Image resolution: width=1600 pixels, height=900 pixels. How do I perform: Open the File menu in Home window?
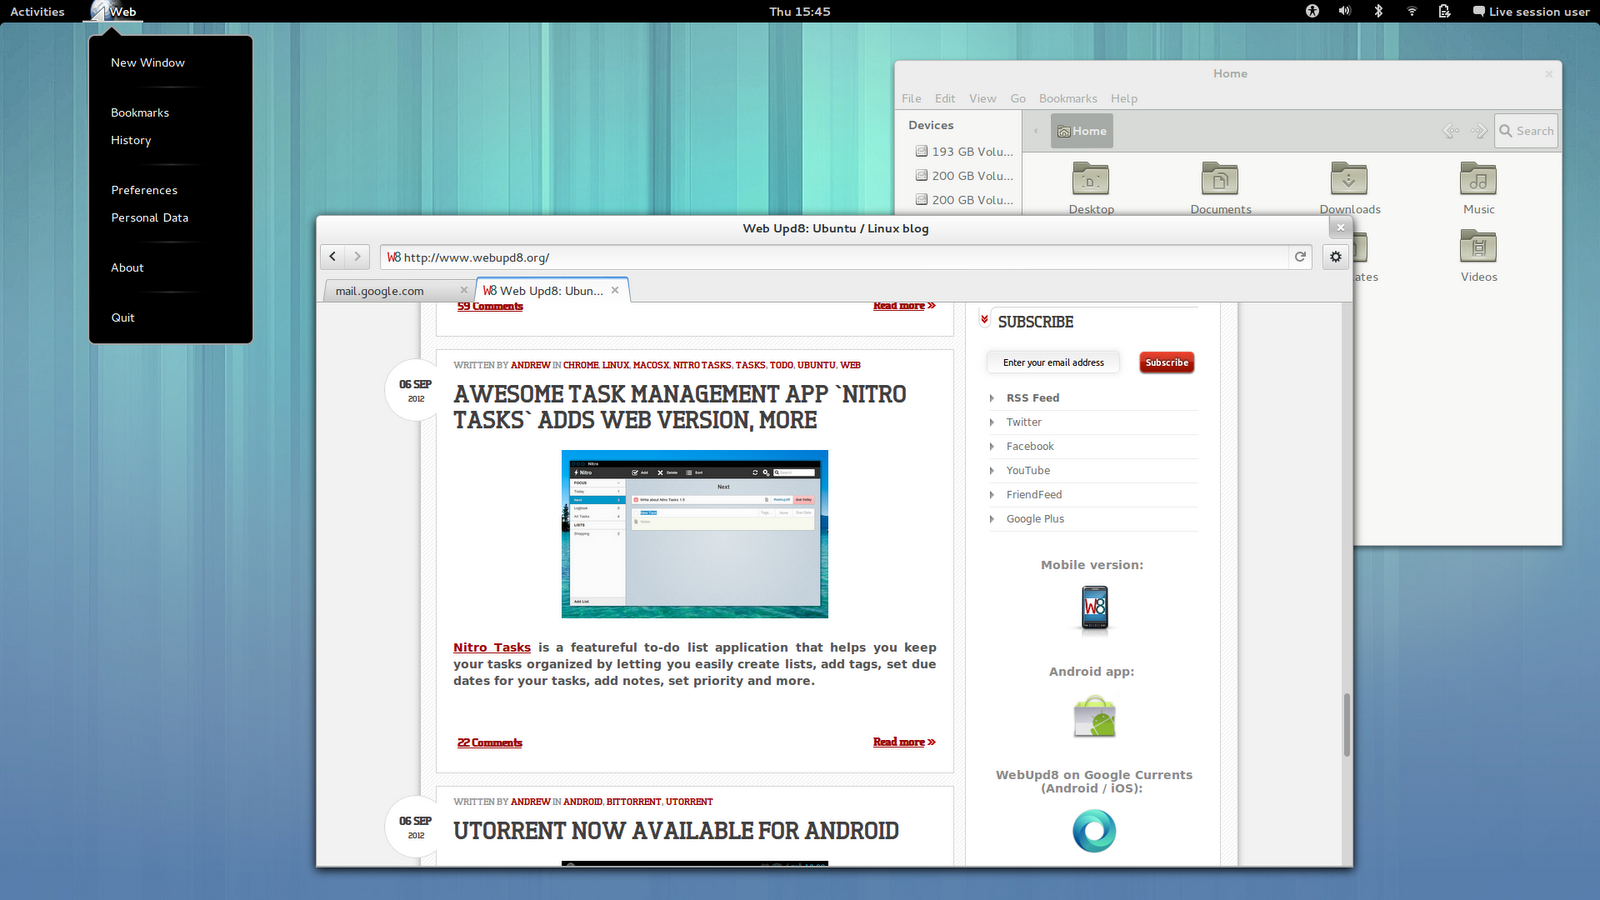click(x=911, y=98)
